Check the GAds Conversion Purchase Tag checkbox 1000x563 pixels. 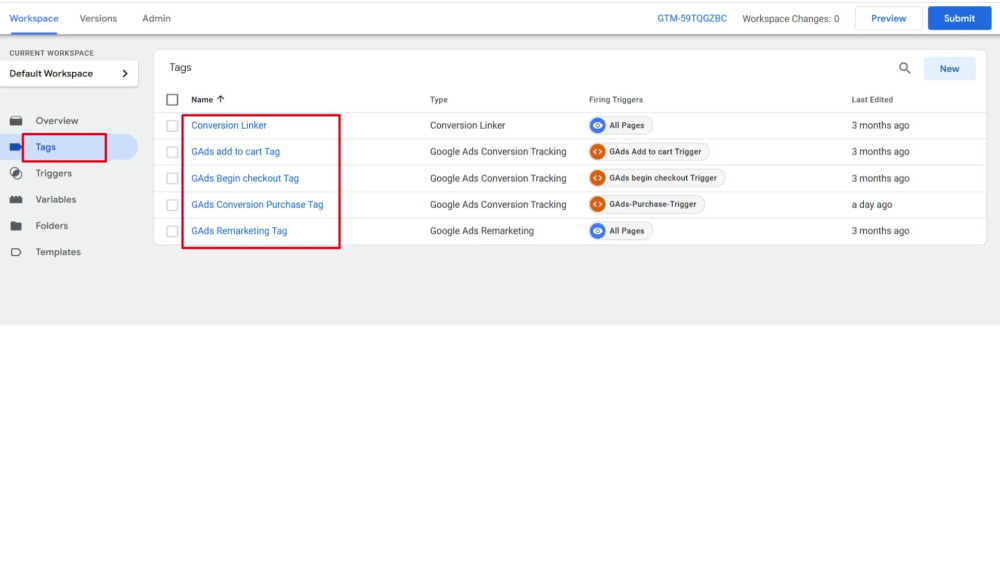coord(172,205)
